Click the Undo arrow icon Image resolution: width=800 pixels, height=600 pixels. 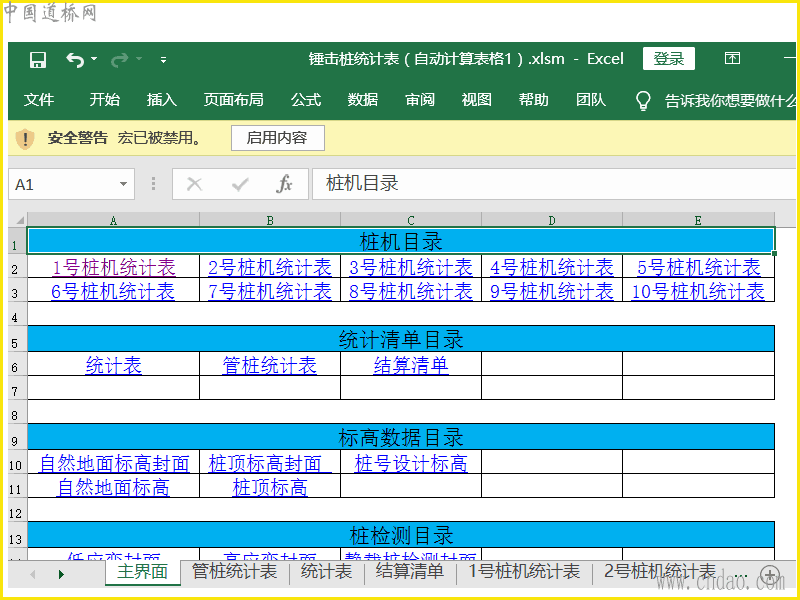click(x=74, y=60)
